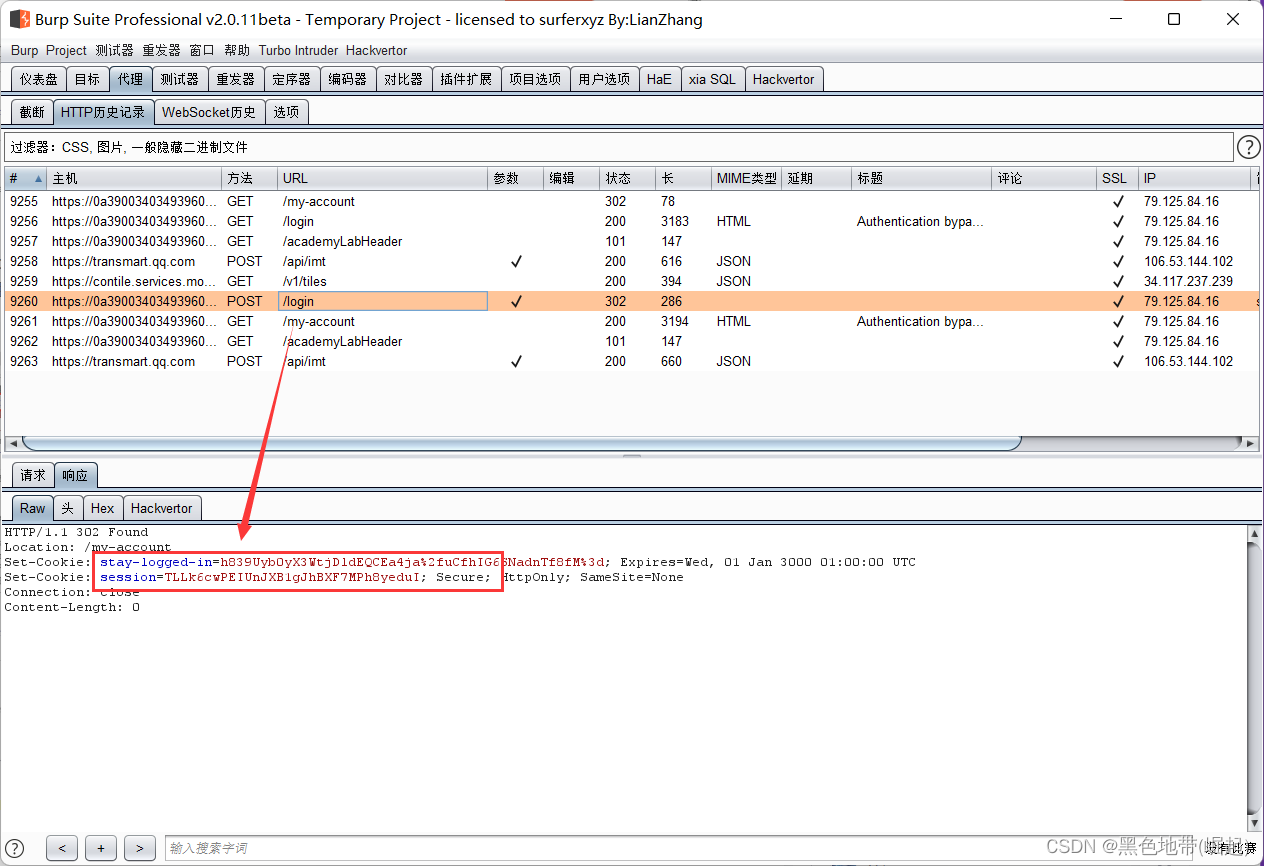Image resolution: width=1264 pixels, height=866 pixels.
Task: Switch to the 目标 tab
Action: pos(87,79)
